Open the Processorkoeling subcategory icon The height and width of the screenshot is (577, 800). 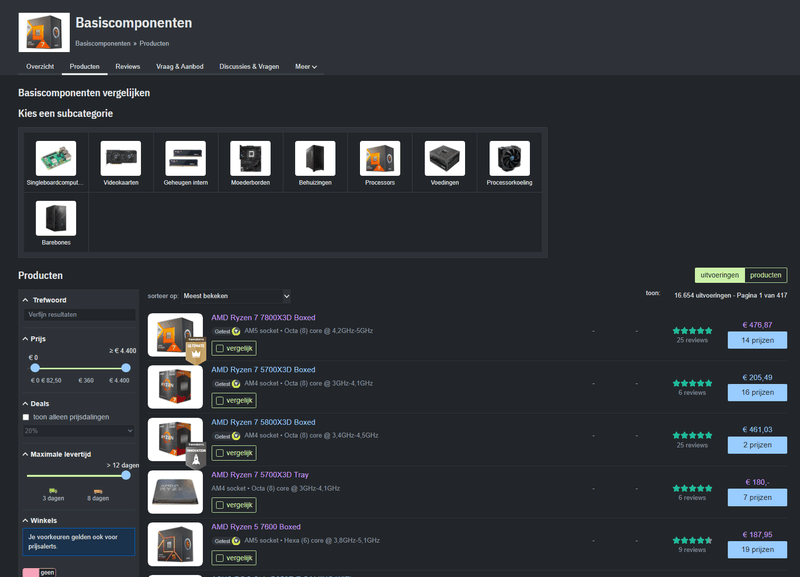click(x=510, y=158)
